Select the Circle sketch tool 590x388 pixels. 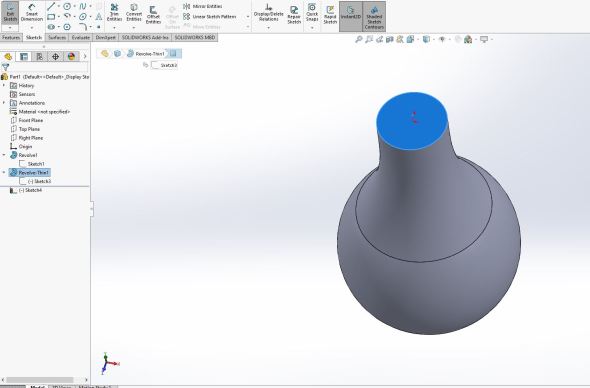coord(67,6)
